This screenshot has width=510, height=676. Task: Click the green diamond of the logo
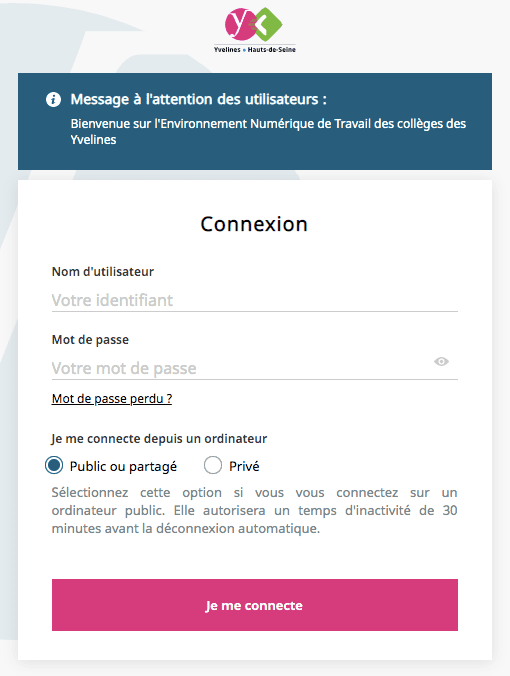pos(268,24)
